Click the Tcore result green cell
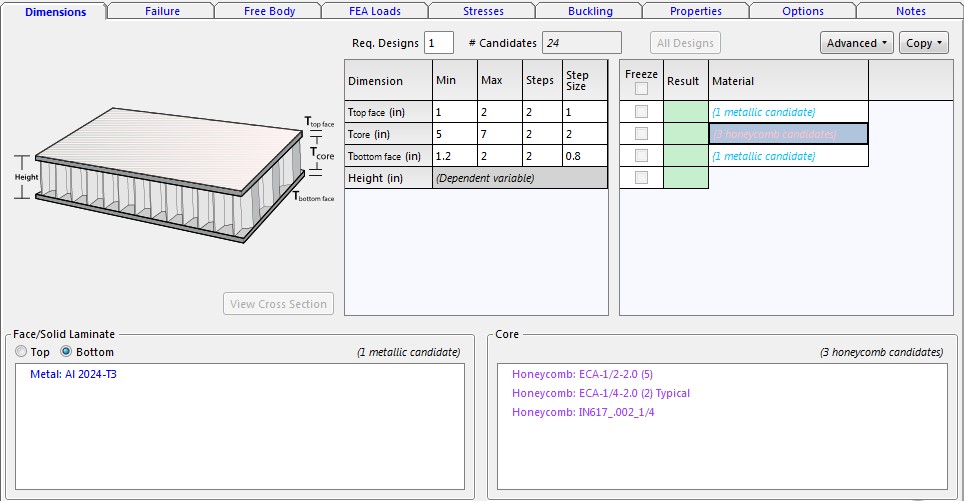Viewport: 964px width, 501px height. coord(685,134)
